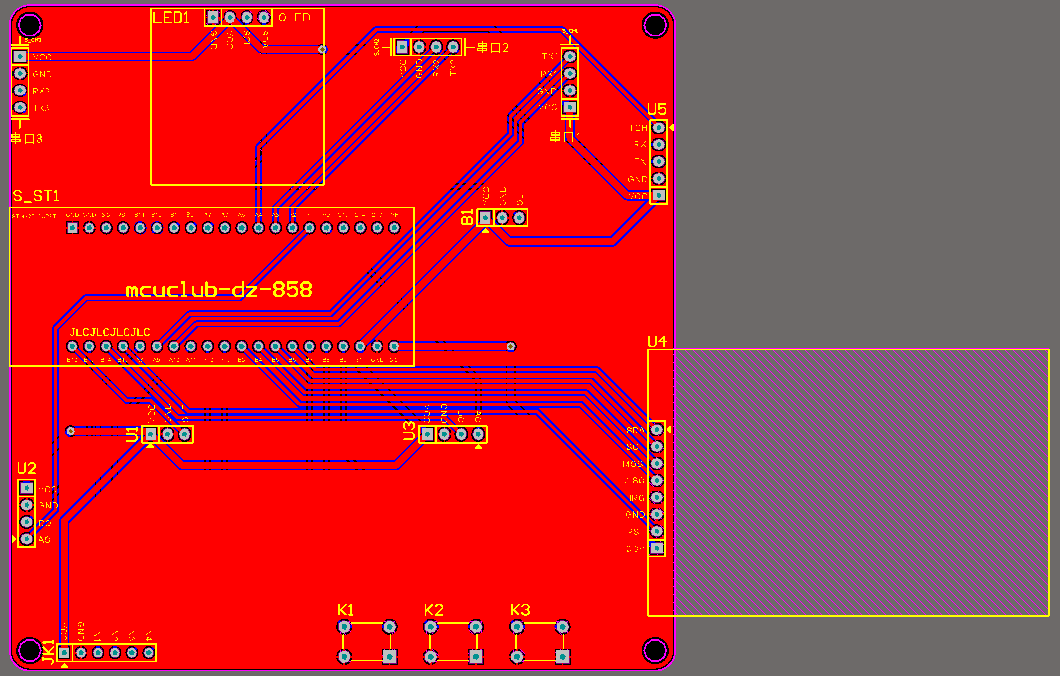Select the U2 designator label
This screenshot has width=1060, height=676.
point(26,468)
